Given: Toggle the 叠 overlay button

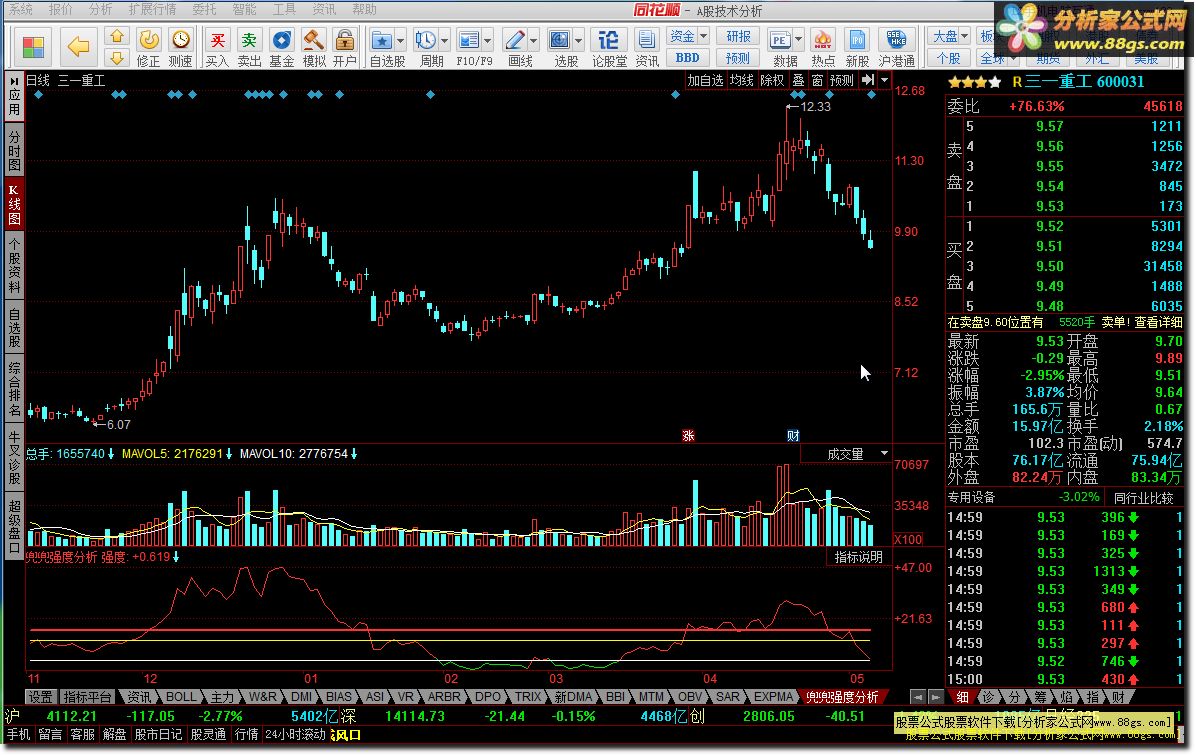Looking at the screenshot, I should tap(798, 80).
